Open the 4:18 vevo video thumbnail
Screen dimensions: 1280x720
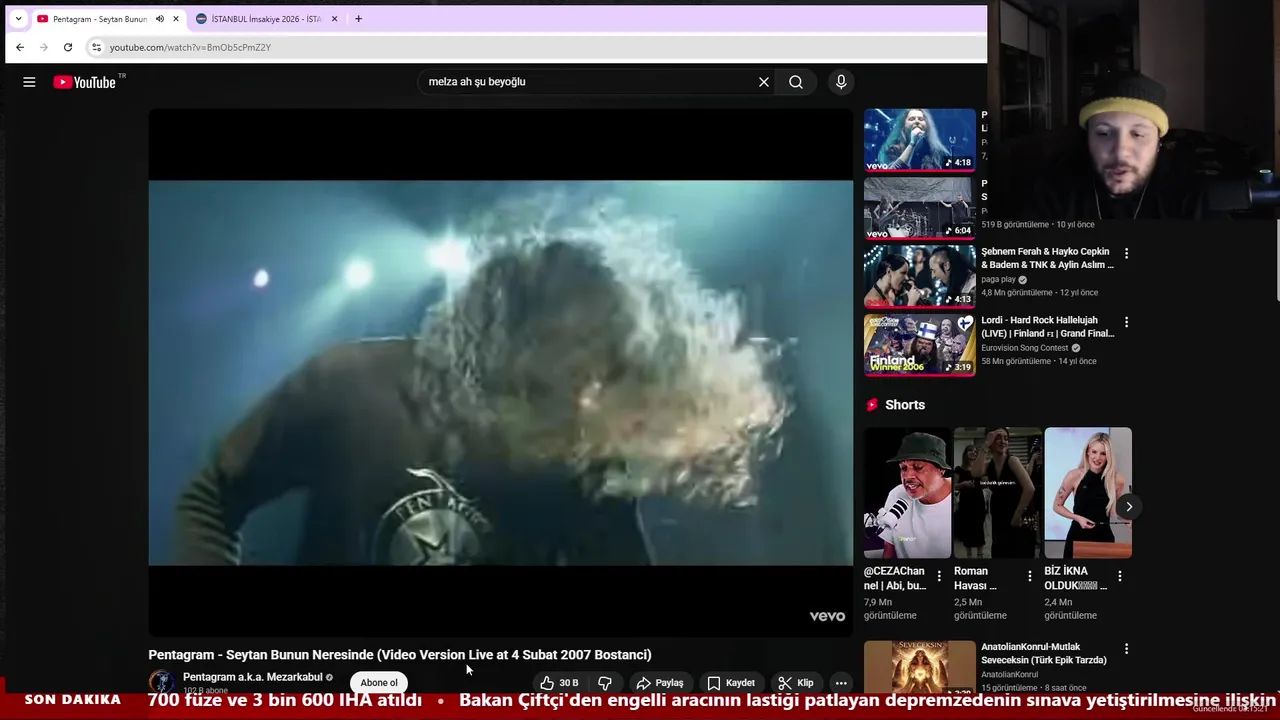click(919, 140)
